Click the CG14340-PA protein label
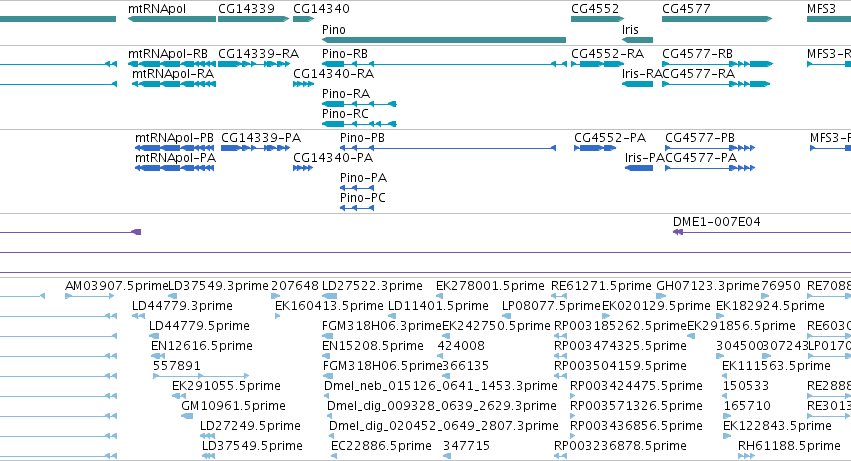The height and width of the screenshot is (461, 851). [x=333, y=158]
